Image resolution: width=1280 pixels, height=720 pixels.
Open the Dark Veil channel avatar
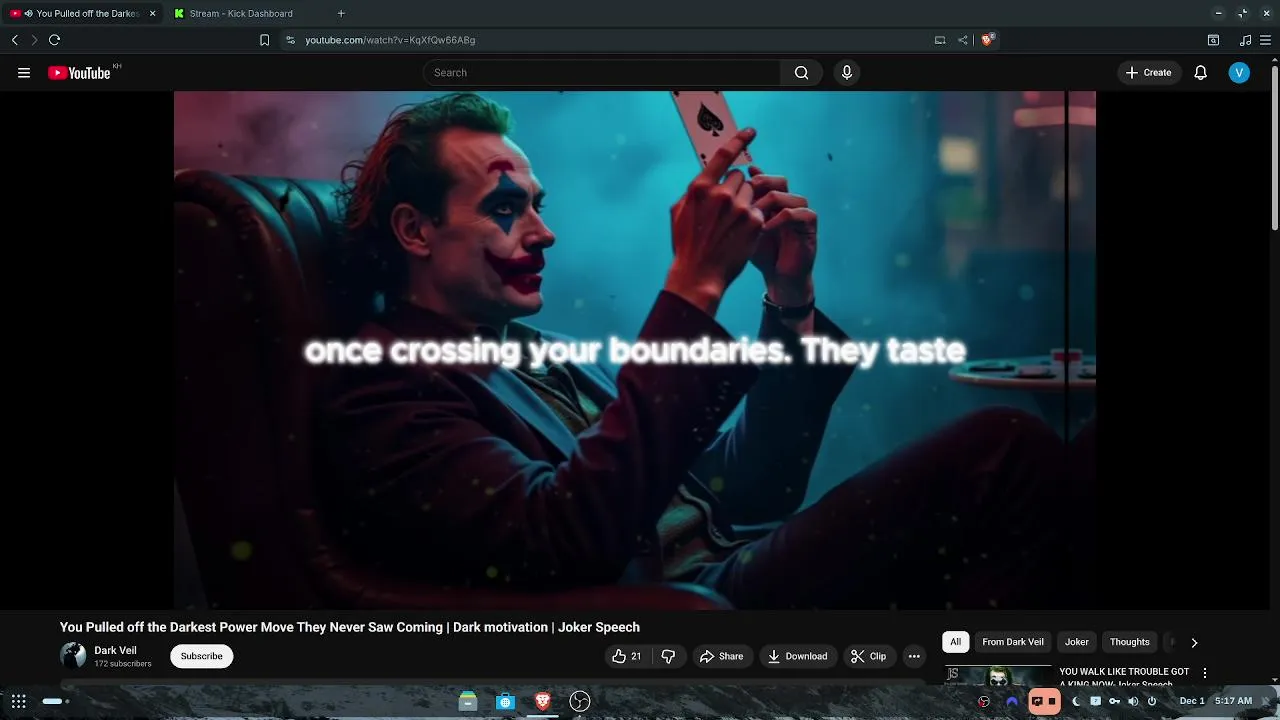73,656
